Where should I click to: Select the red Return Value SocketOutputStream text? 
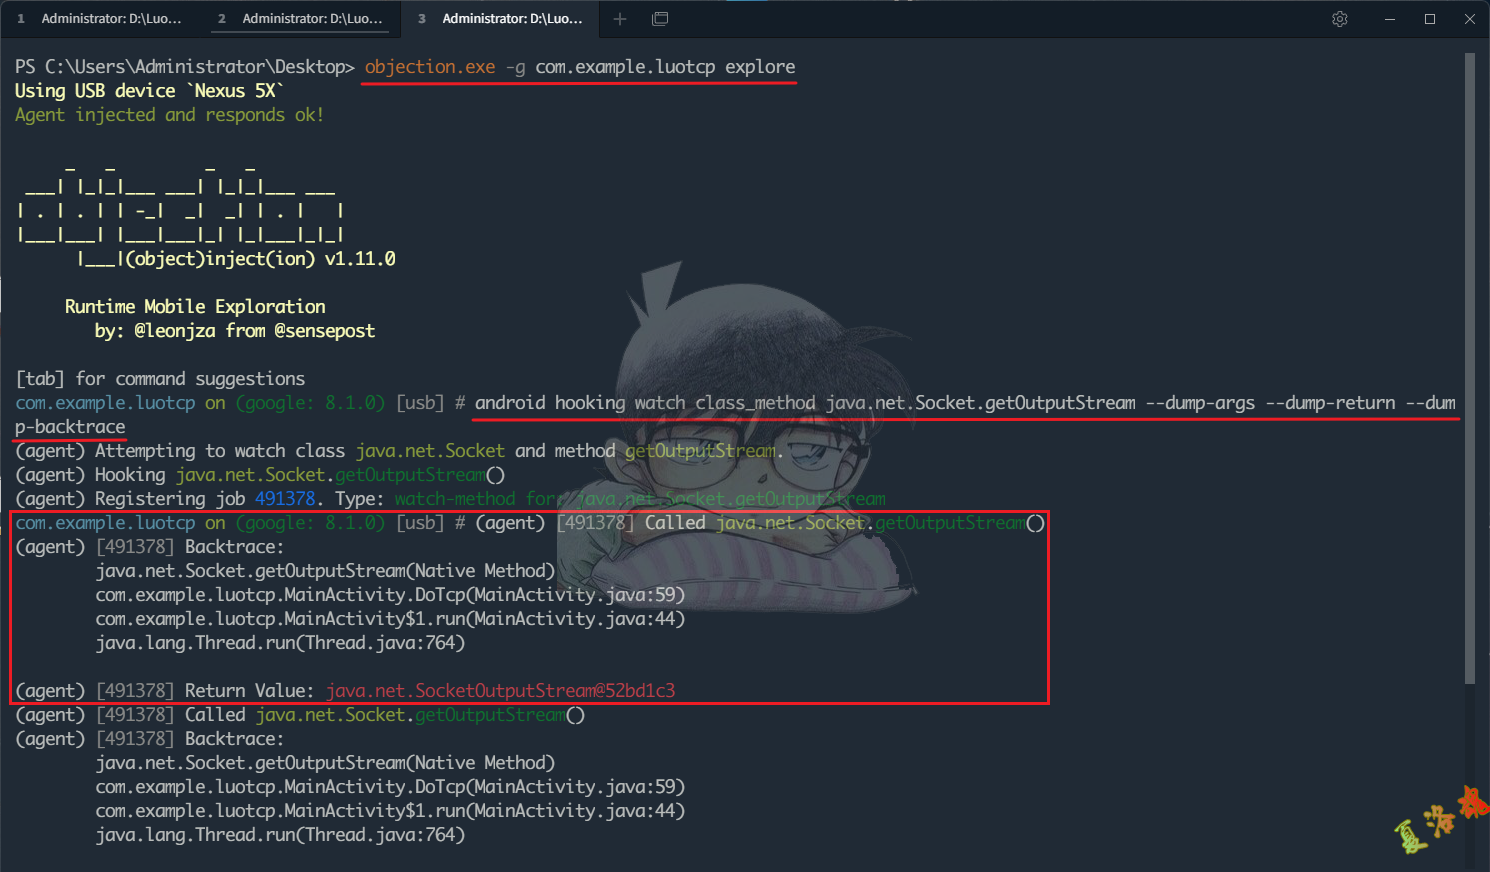click(504, 690)
